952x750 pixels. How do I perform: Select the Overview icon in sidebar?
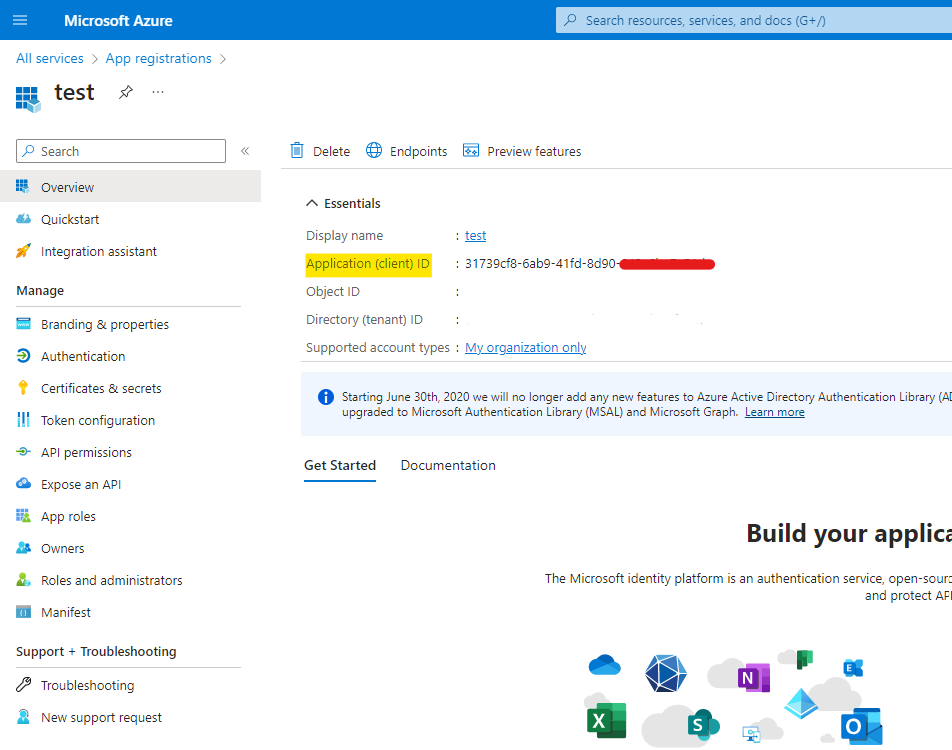[23, 186]
